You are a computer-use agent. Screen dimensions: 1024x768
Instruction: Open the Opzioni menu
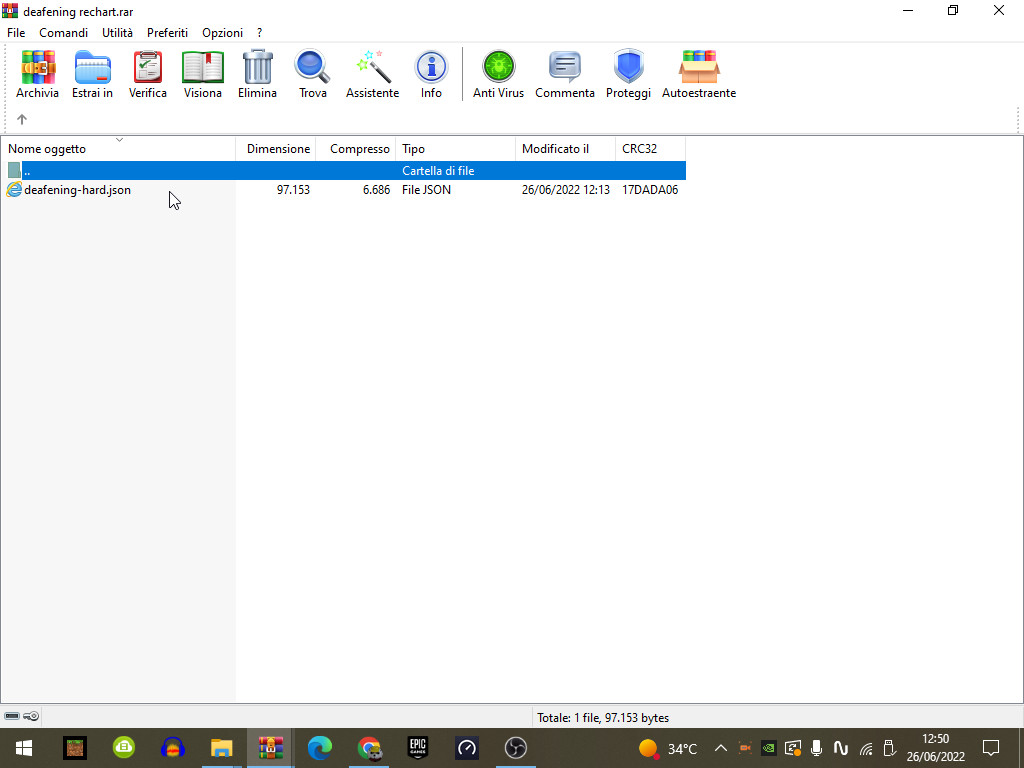222,33
